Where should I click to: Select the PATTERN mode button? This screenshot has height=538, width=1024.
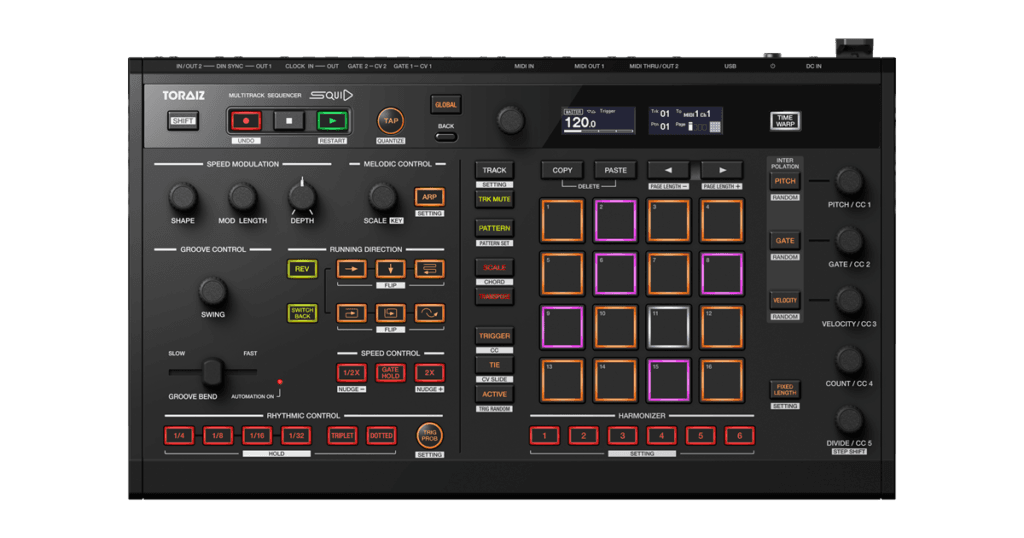(494, 229)
